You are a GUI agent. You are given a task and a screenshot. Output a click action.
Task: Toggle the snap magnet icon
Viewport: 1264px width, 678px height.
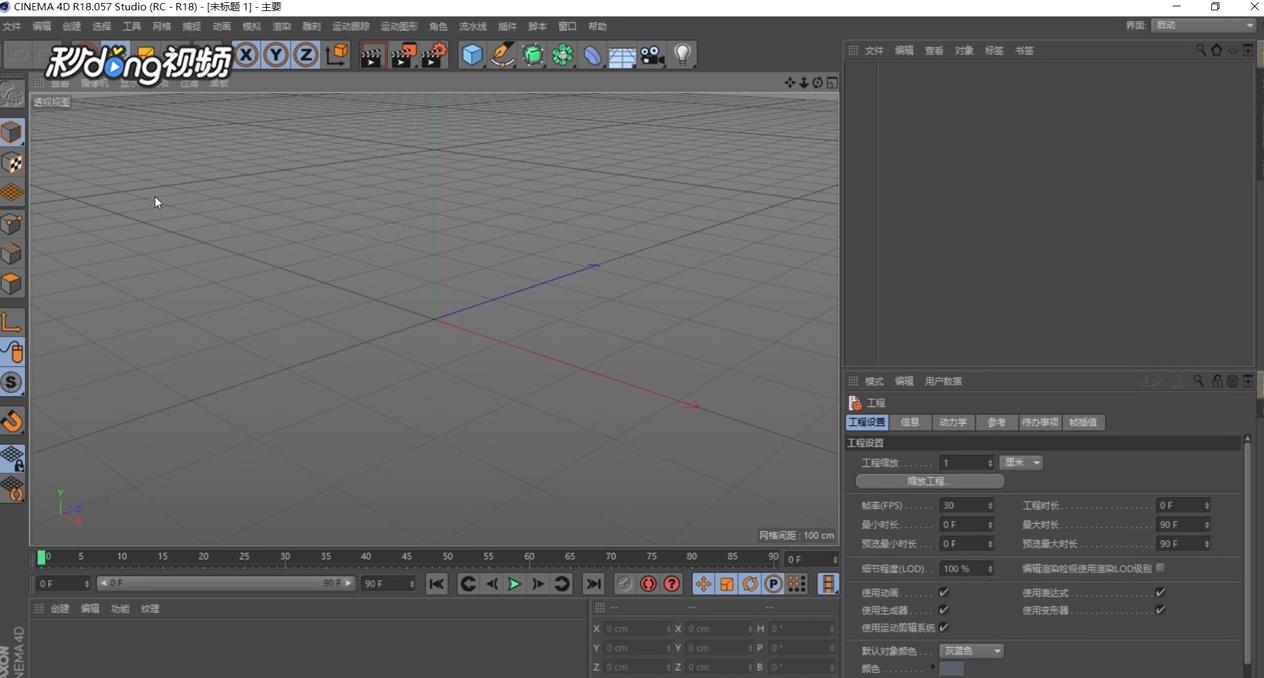tap(12, 420)
